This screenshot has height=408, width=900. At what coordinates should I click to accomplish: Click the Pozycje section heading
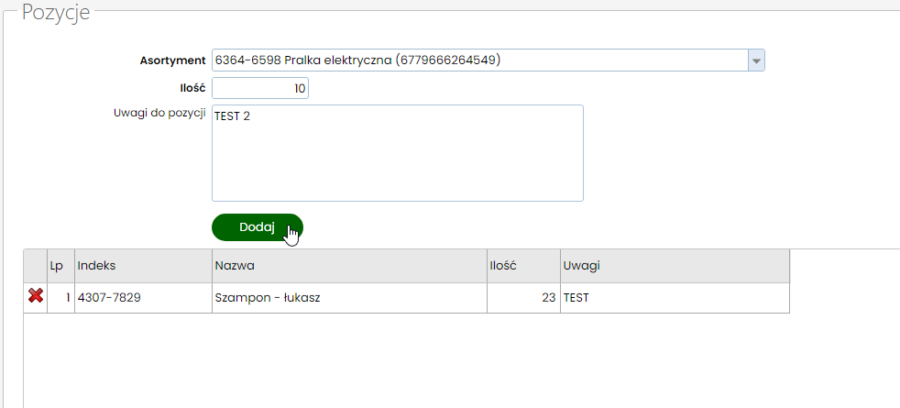click(x=56, y=12)
